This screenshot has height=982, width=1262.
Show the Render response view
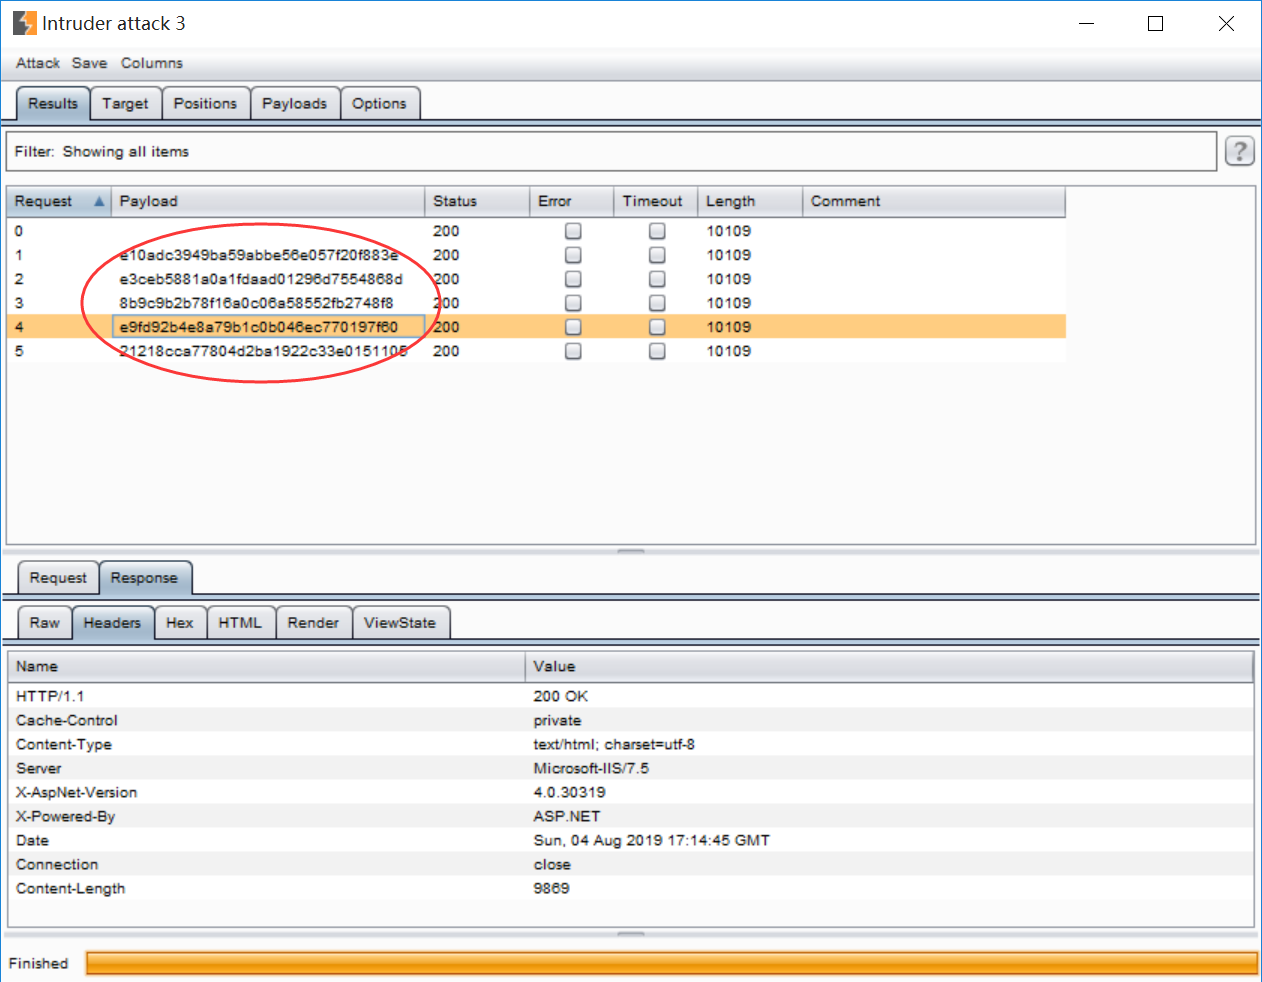pos(313,622)
